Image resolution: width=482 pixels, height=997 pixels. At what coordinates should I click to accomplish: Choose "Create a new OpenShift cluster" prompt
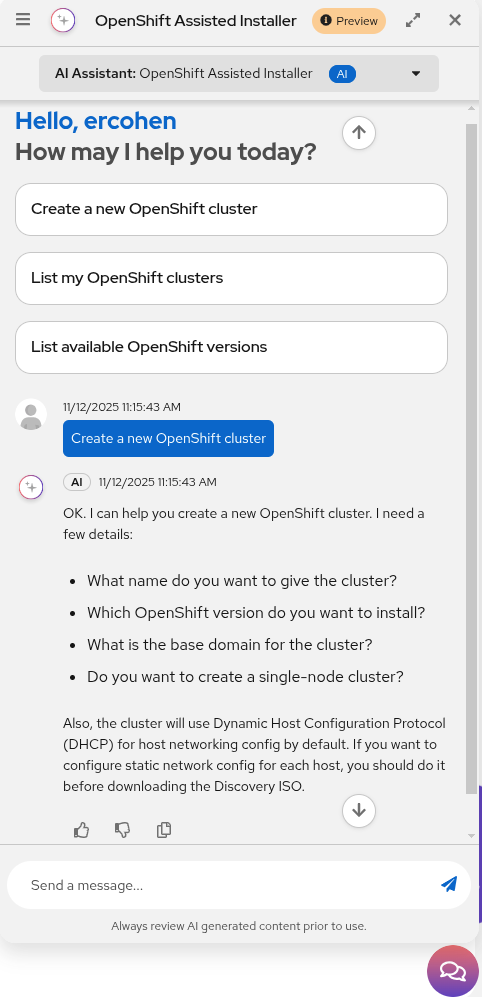(231, 209)
